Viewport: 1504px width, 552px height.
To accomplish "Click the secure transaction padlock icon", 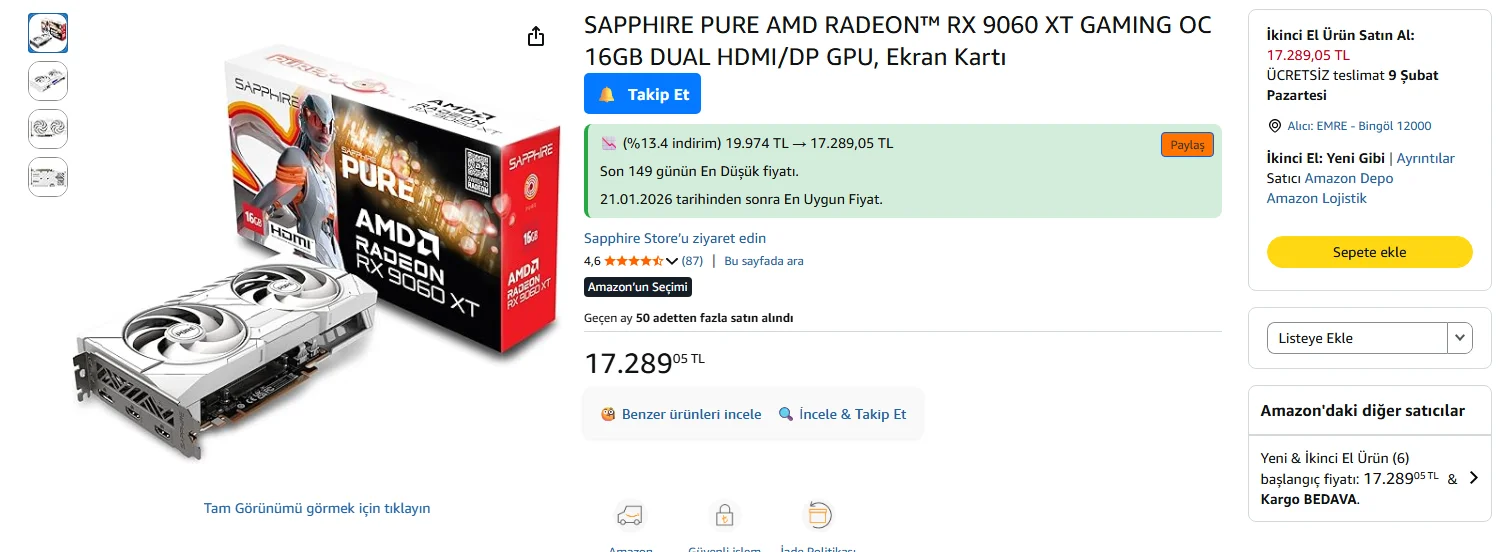I will tap(724, 515).
